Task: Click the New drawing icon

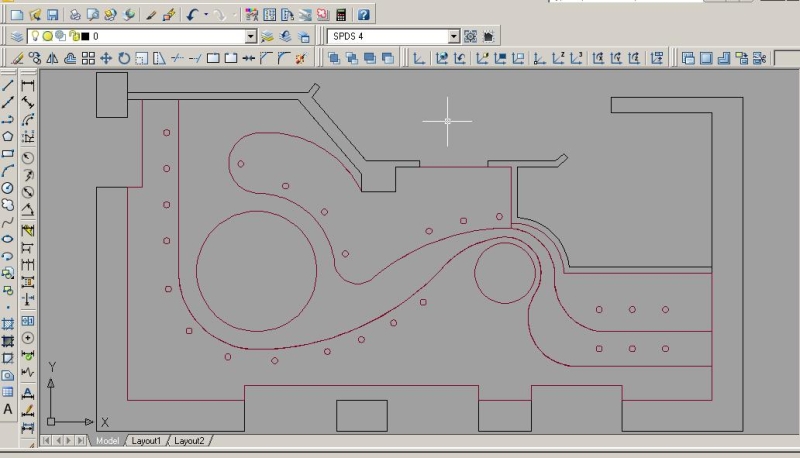Action: click(x=17, y=15)
